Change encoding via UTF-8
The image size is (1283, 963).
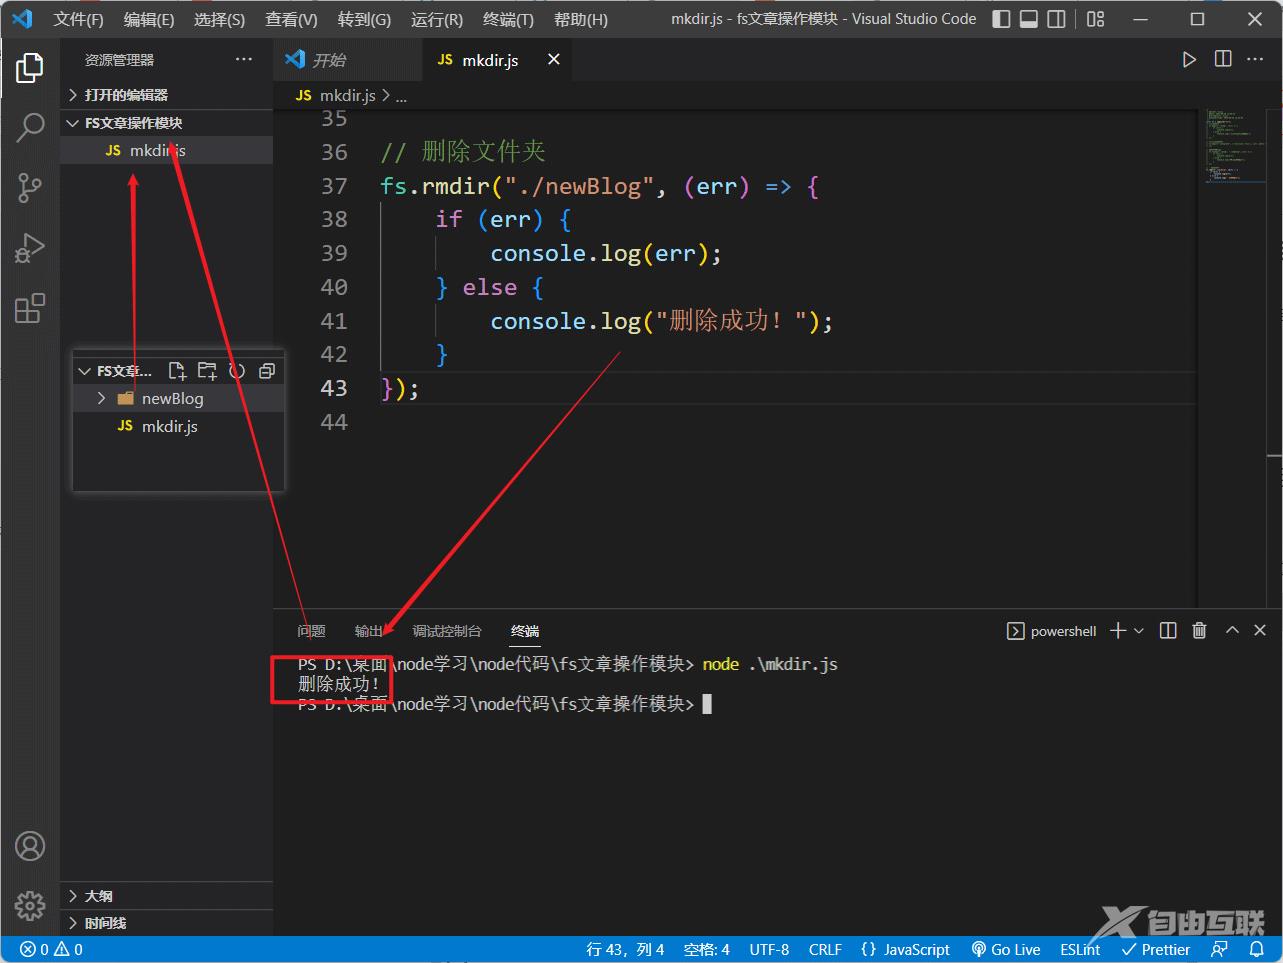click(769, 950)
